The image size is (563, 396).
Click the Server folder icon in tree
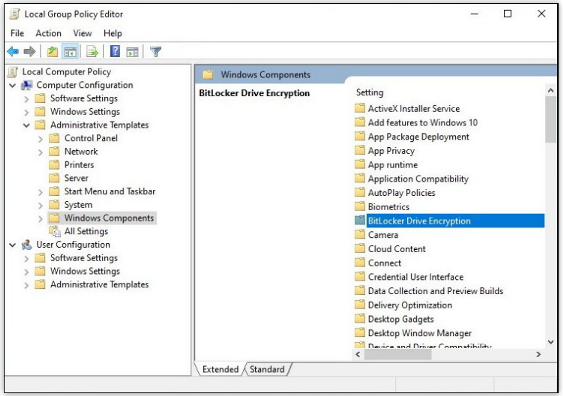[x=54, y=178]
